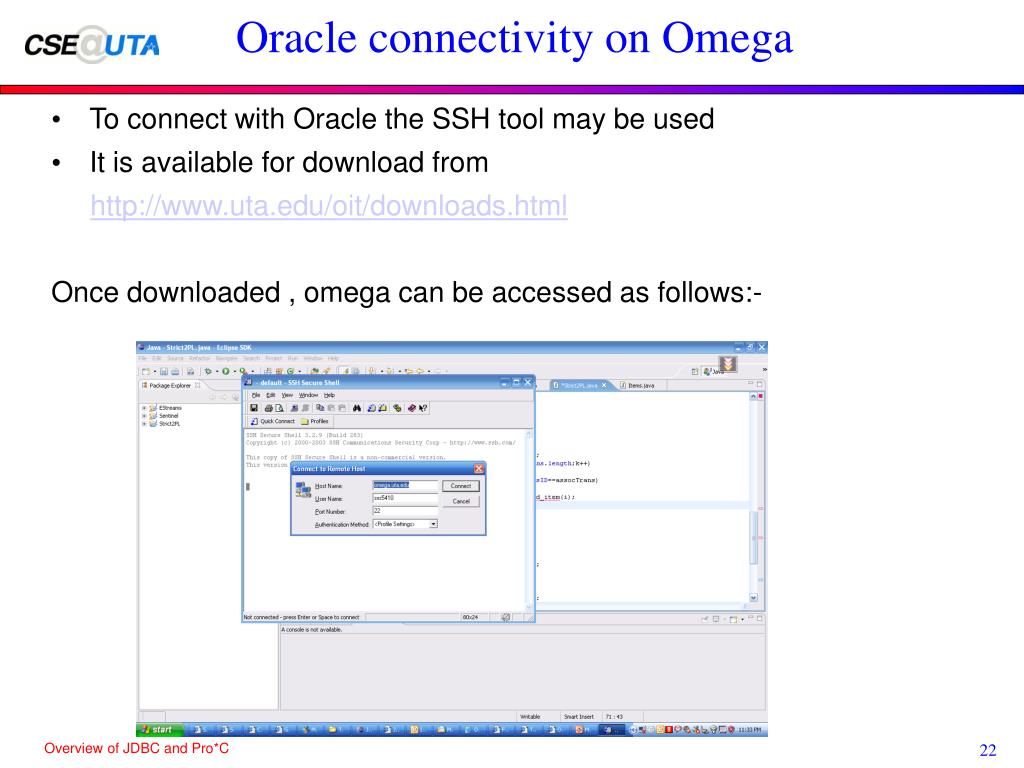This screenshot has width=1024, height=768.
Task: Click the hidden toolbar items chevron
Action: pos(765,370)
